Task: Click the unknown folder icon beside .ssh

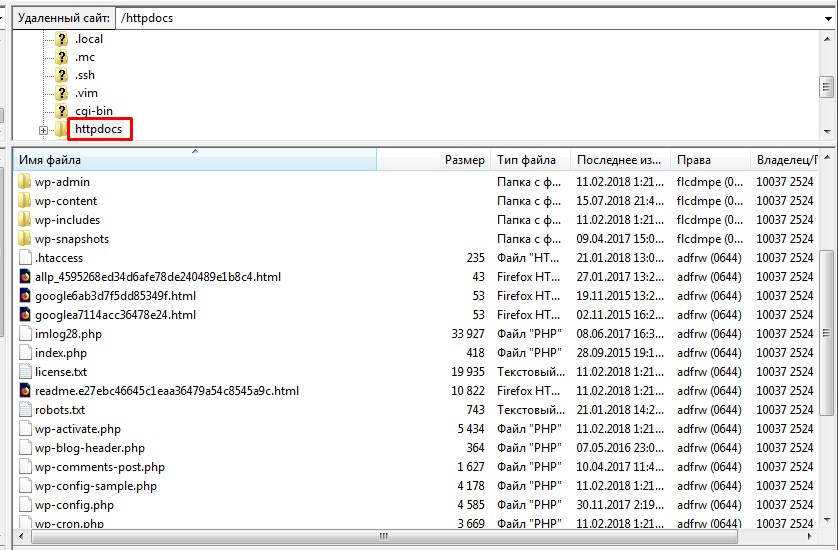Action: pos(62,75)
